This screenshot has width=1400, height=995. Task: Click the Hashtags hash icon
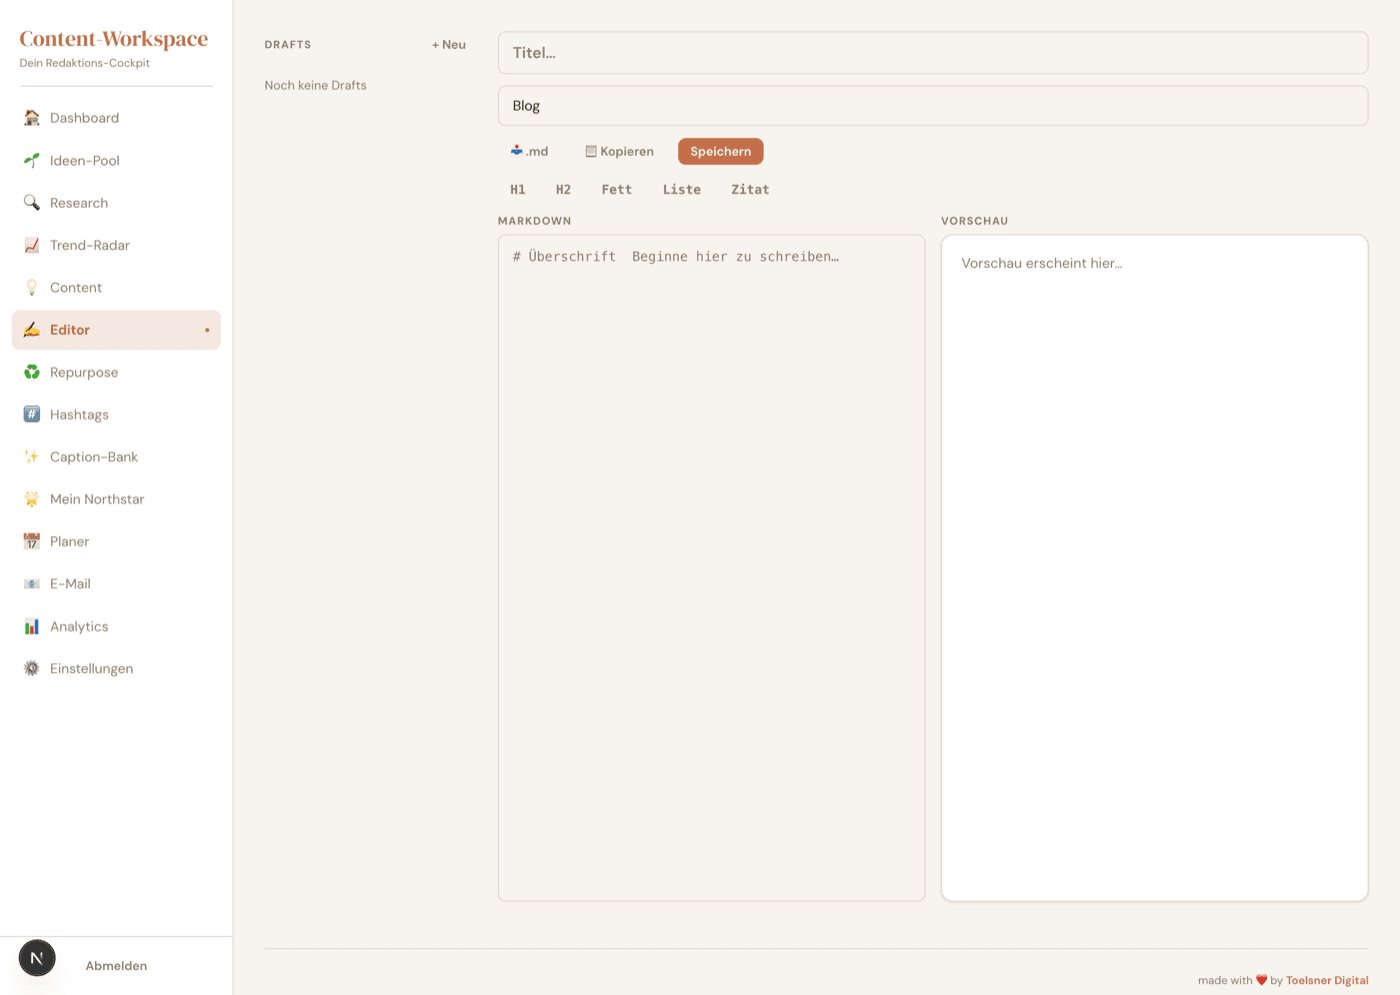tap(32, 414)
